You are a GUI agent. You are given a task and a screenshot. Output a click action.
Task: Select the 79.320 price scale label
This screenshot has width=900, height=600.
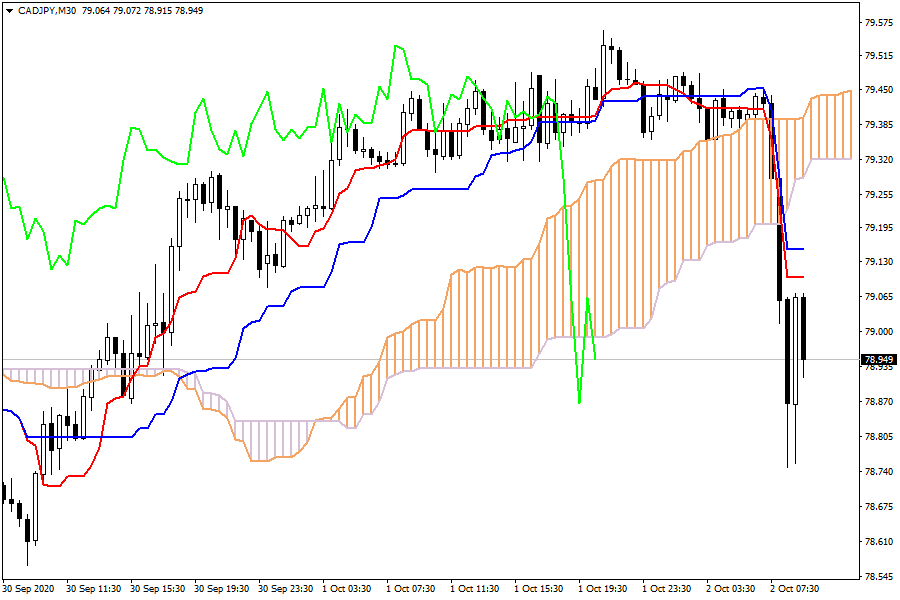pos(878,160)
